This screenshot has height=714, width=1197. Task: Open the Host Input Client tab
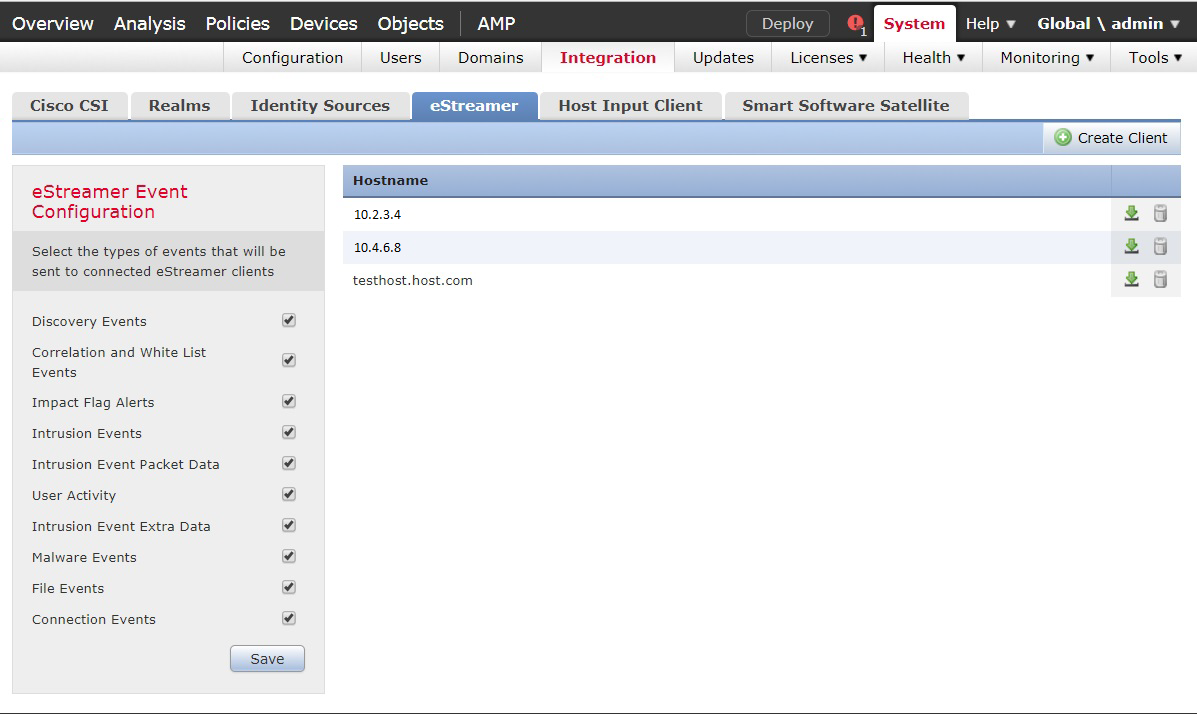click(631, 105)
